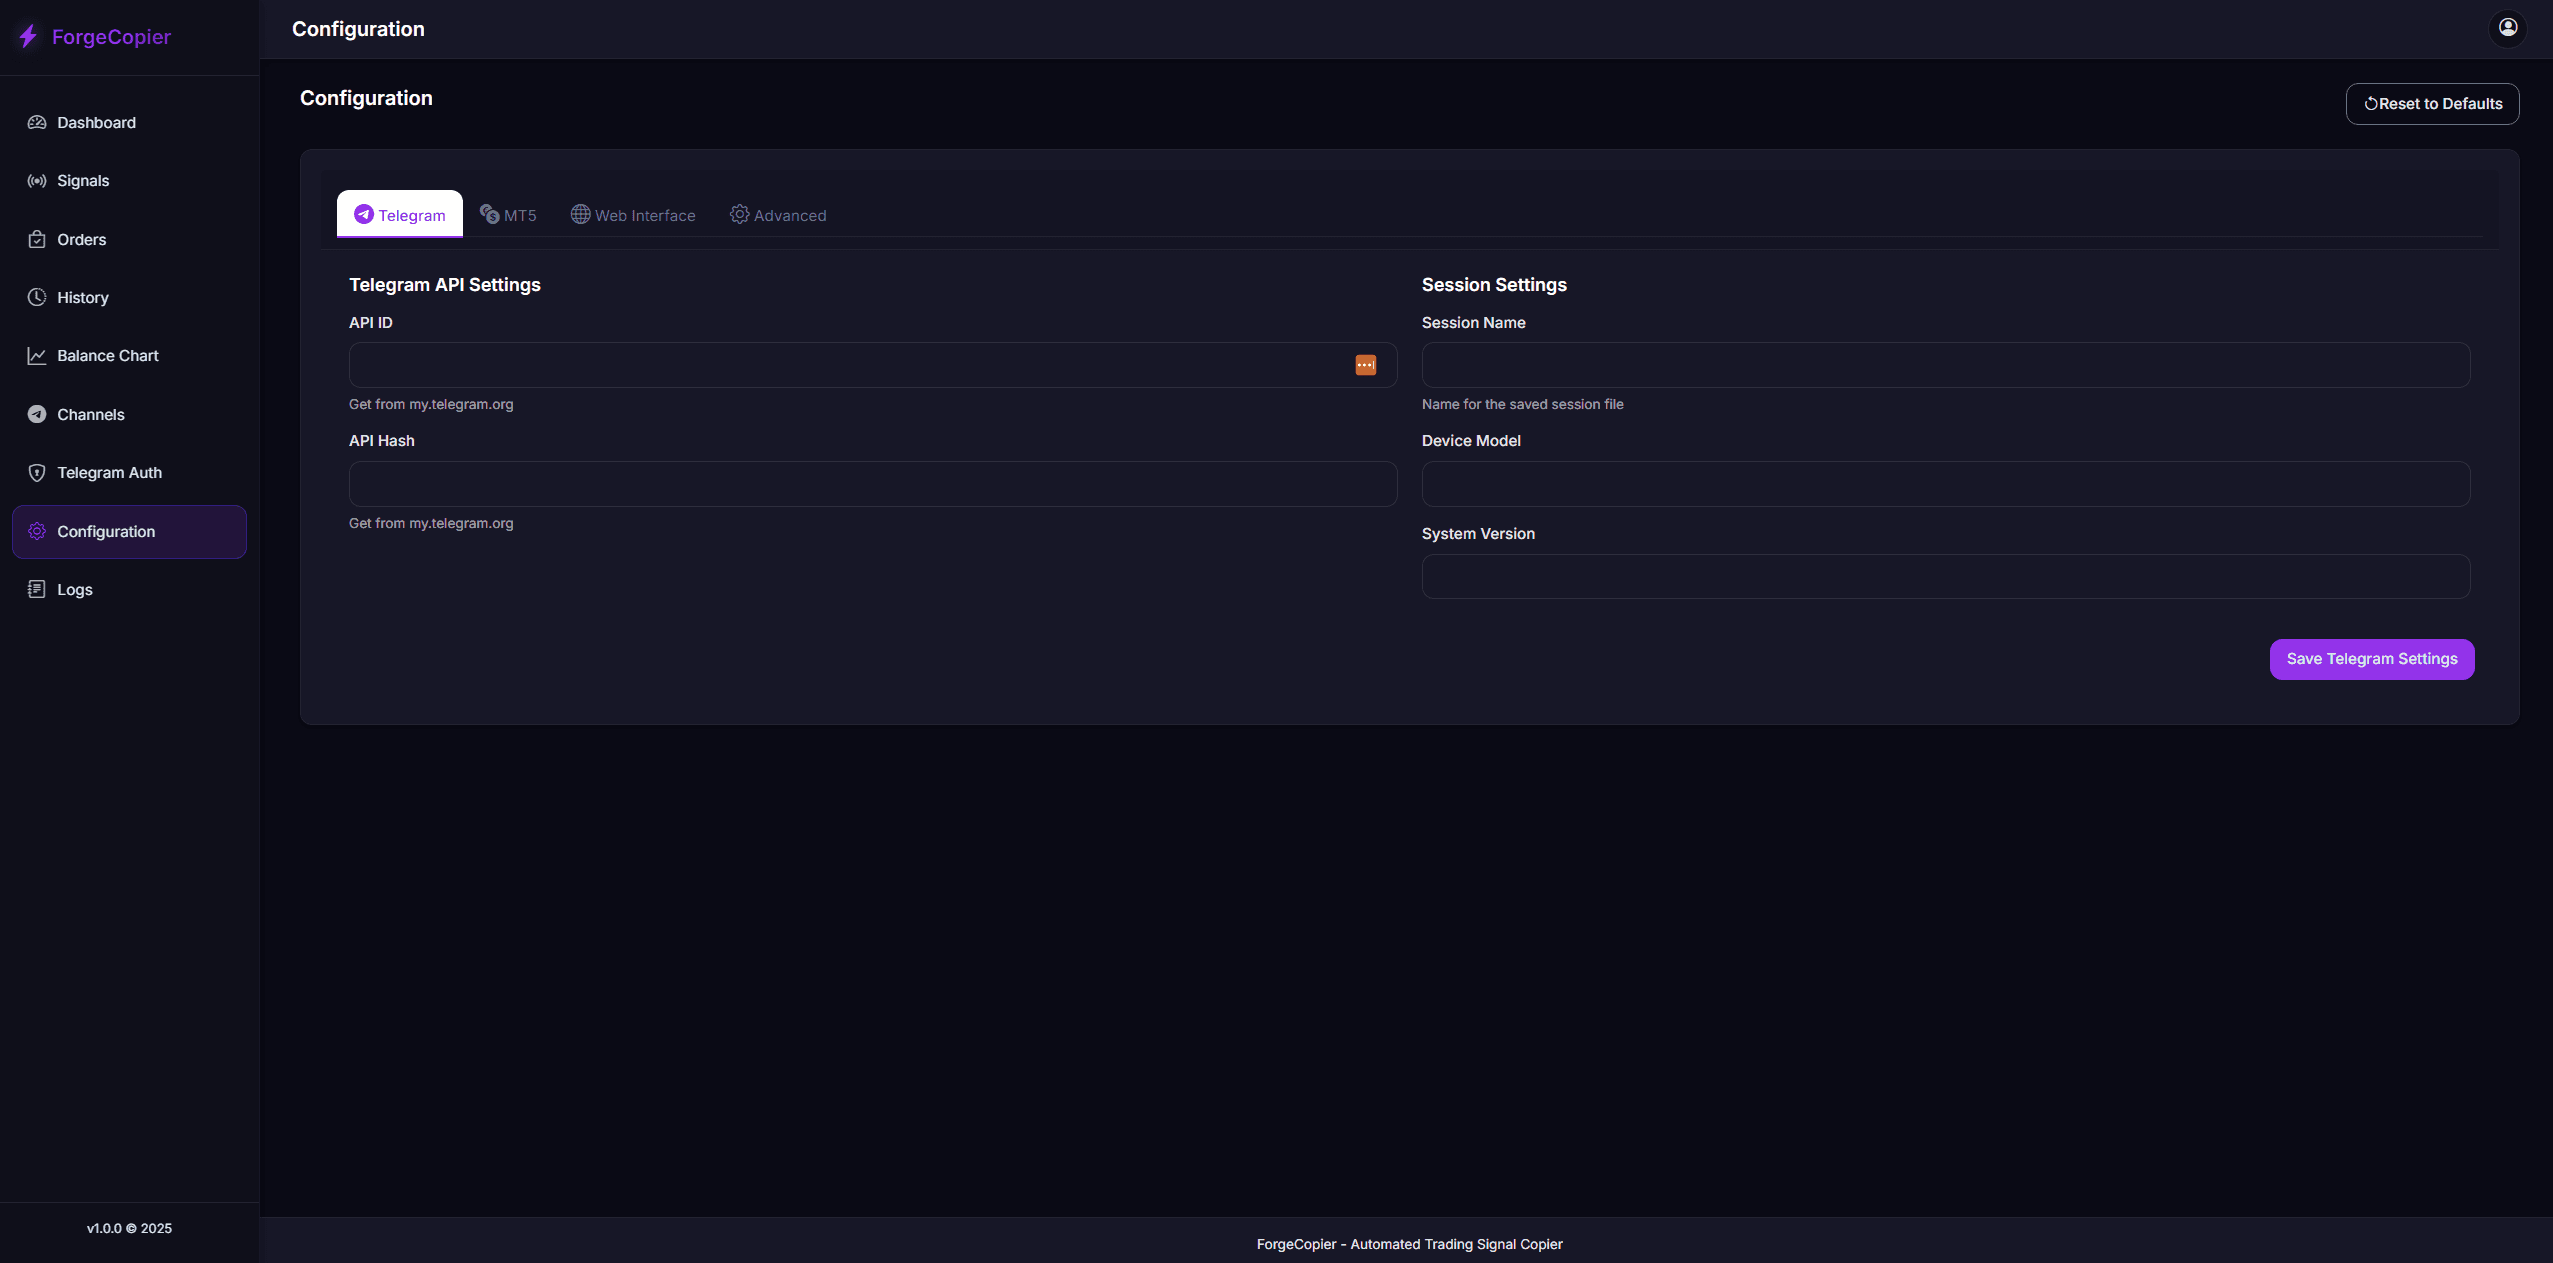
Task: Open Telegram Auth page
Action: pyautogui.click(x=129, y=473)
